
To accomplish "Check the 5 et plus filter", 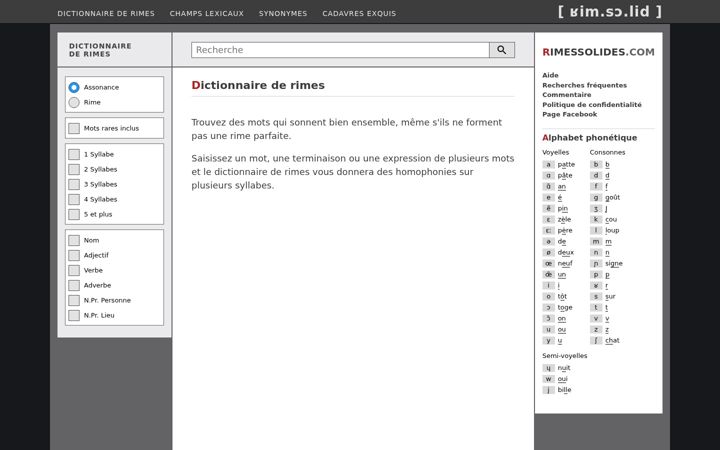I will pos(74,214).
